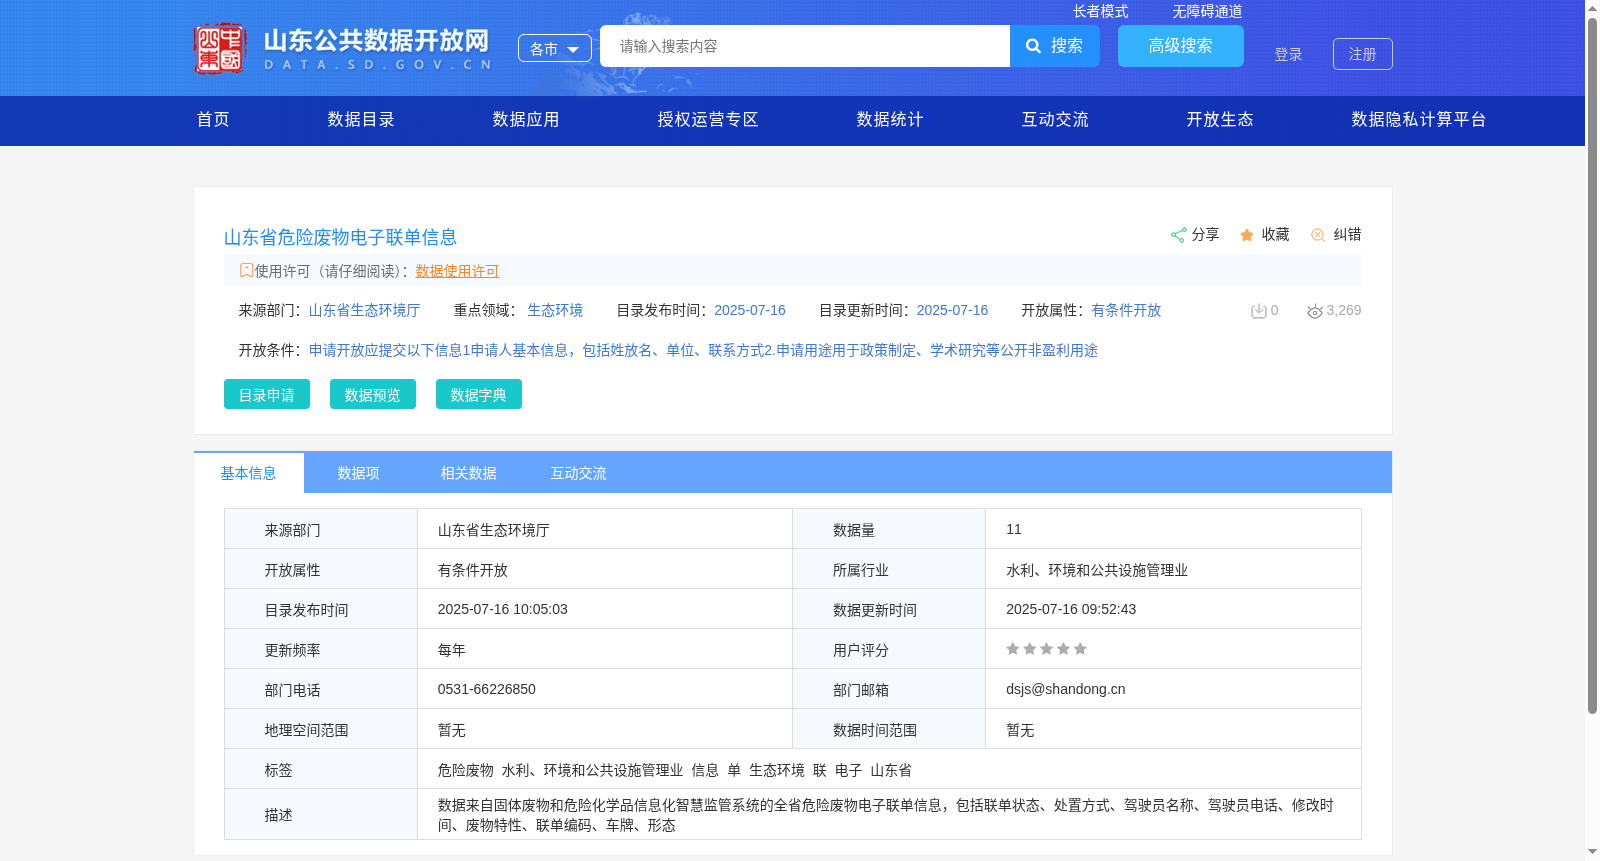1600x861 pixels.
Task: Open 无障碍通道 link
Action: (x=1207, y=11)
